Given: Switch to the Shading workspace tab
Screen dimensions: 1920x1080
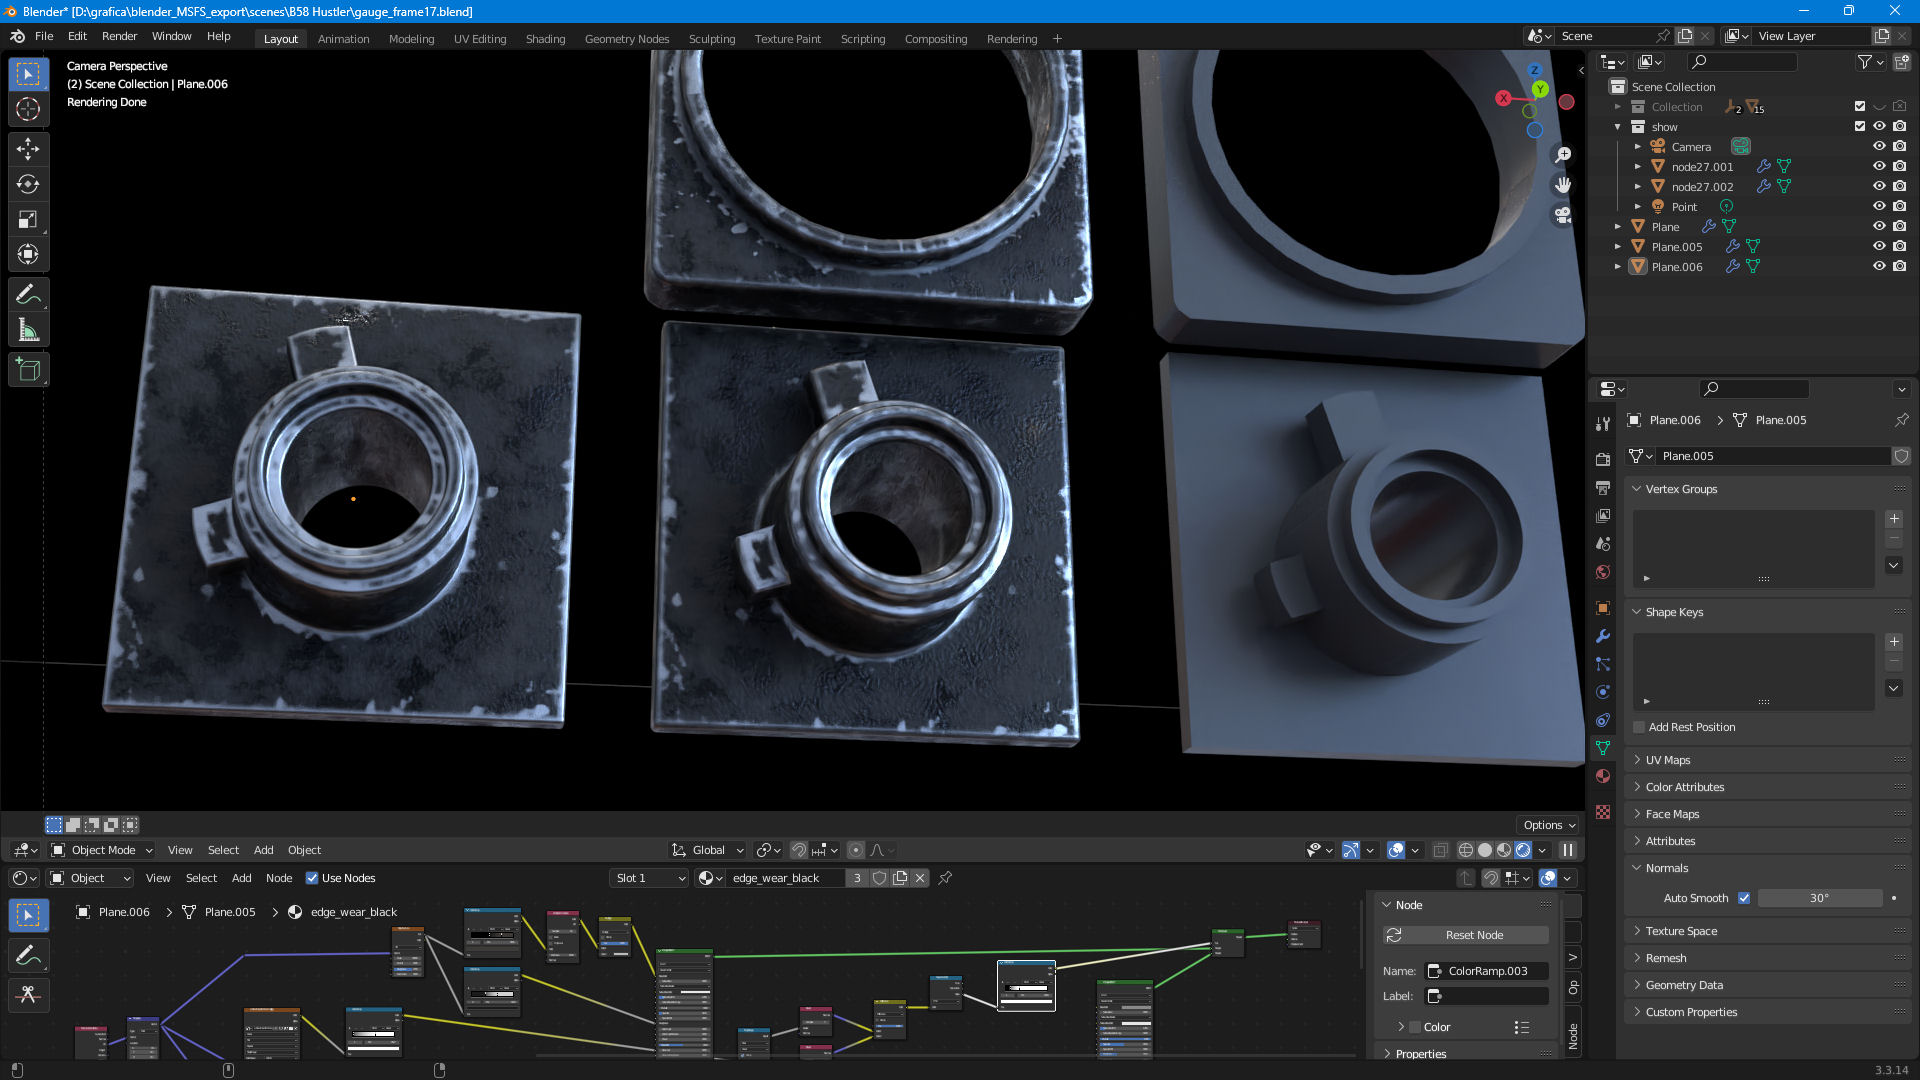Looking at the screenshot, I should (545, 39).
